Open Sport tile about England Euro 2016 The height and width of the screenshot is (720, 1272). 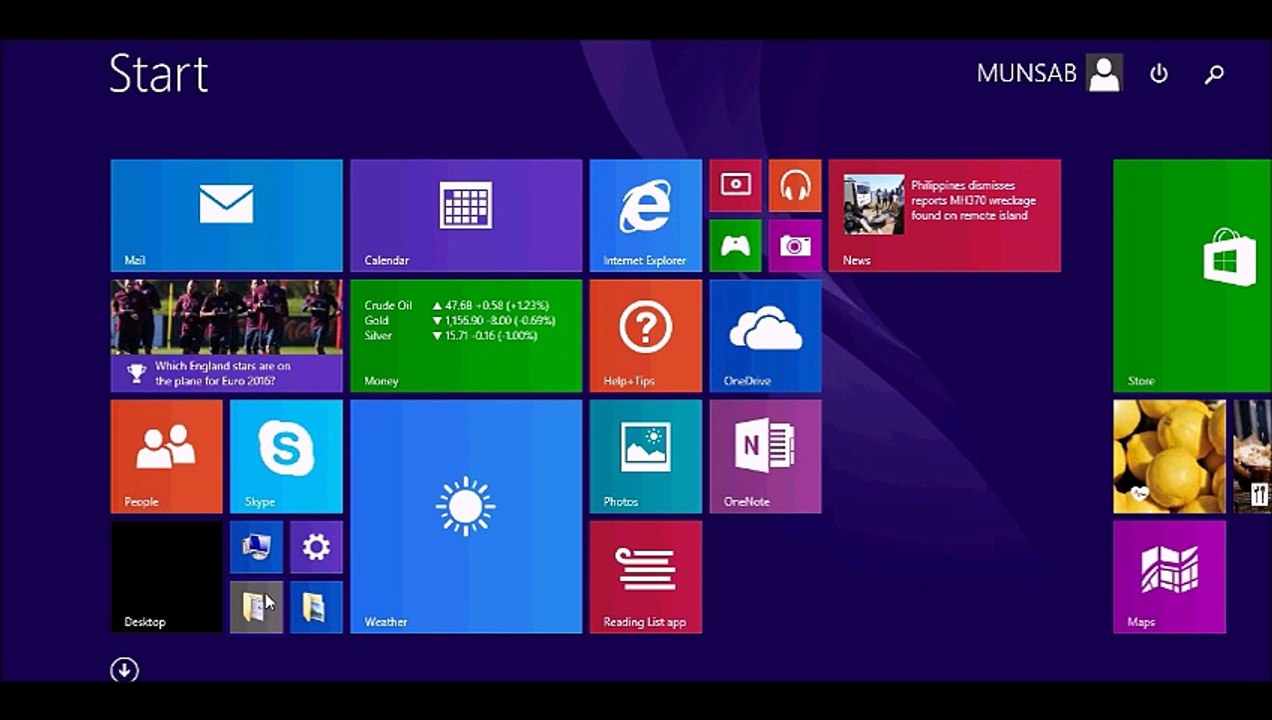[x=226, y=336]
